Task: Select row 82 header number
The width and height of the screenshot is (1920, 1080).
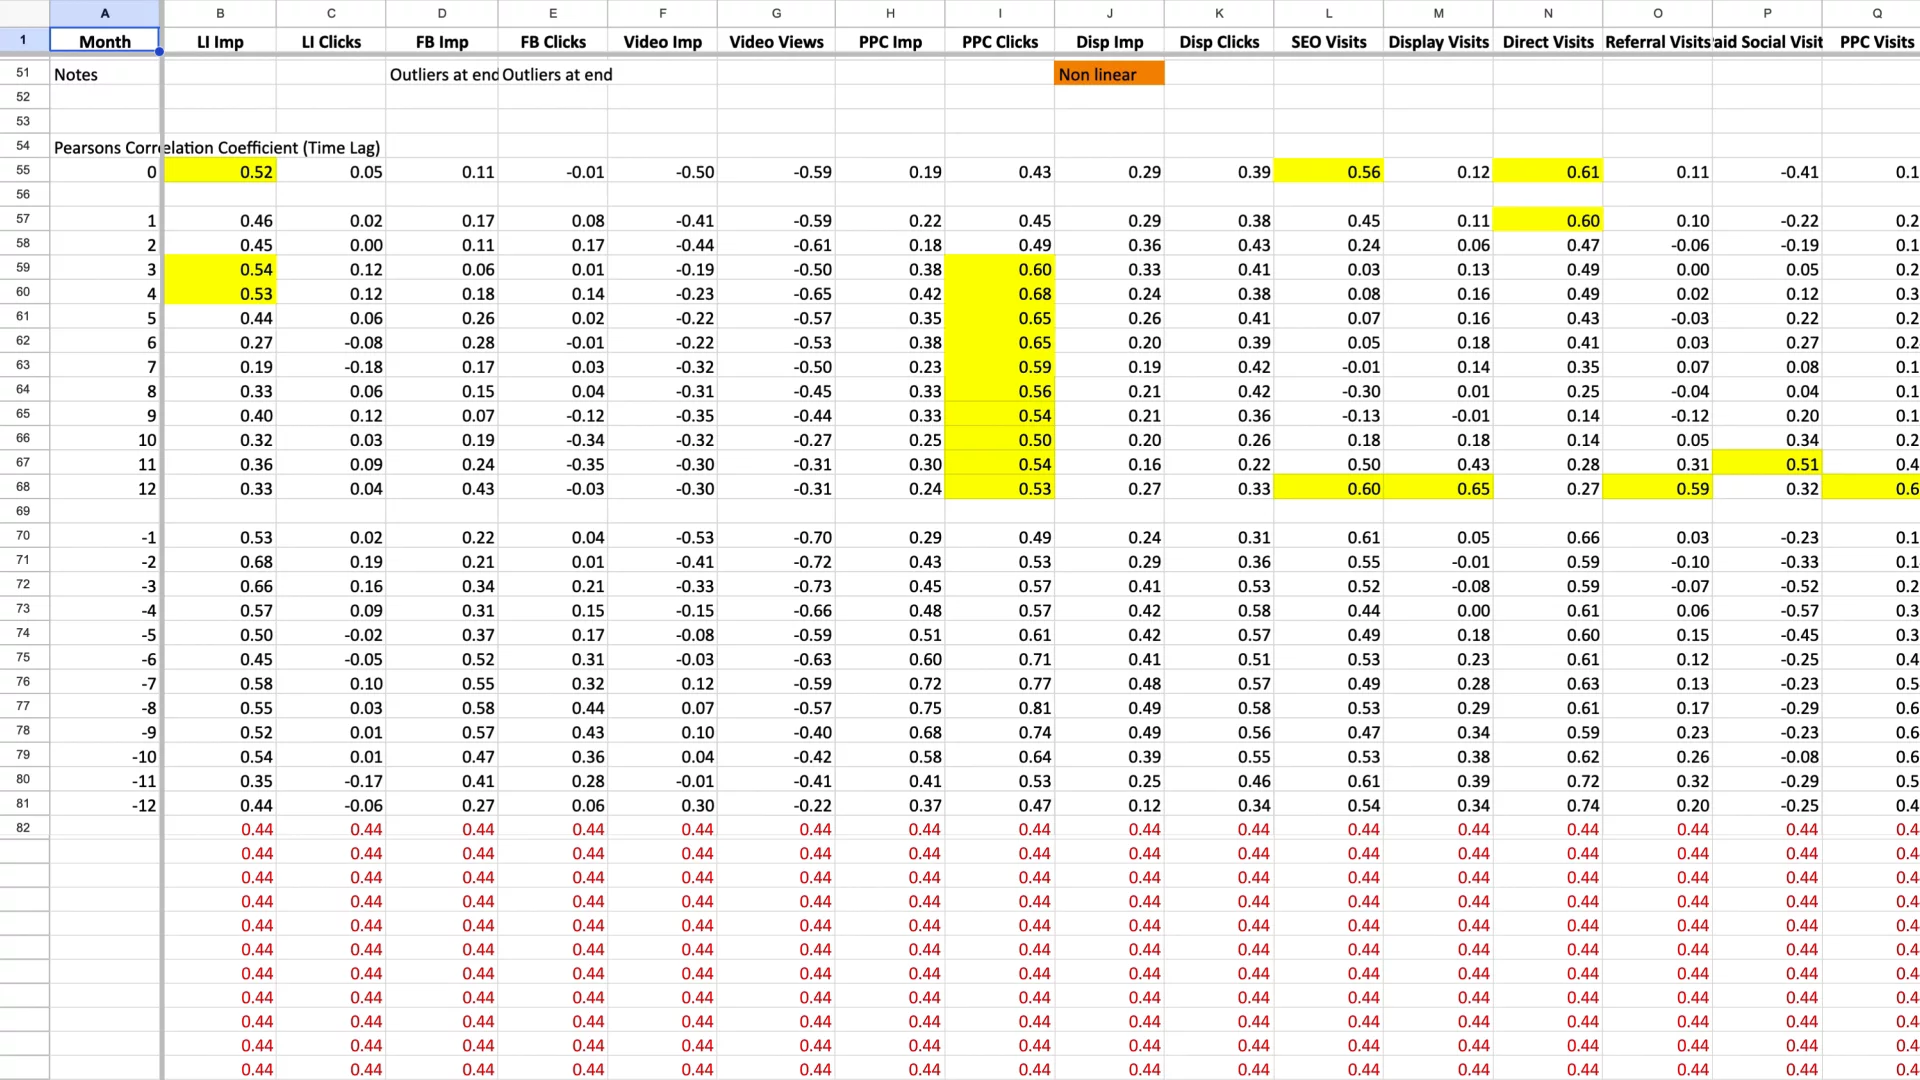Action: 23,828
